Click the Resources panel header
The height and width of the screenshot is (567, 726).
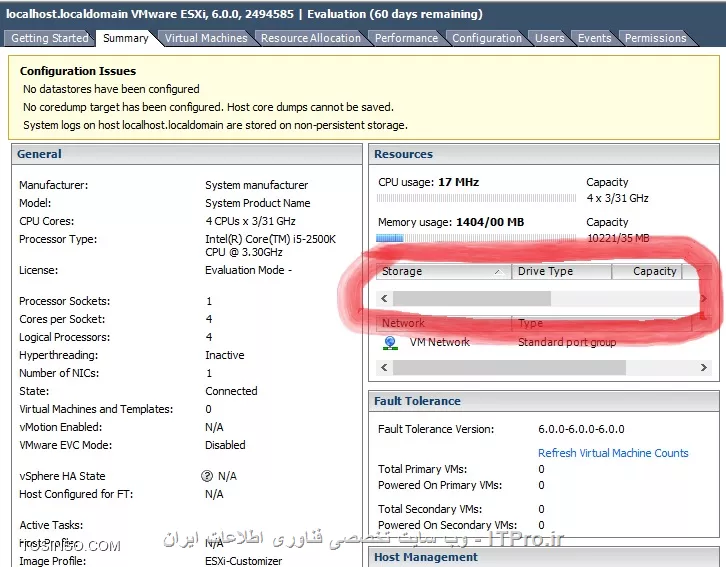coord(544,154)
